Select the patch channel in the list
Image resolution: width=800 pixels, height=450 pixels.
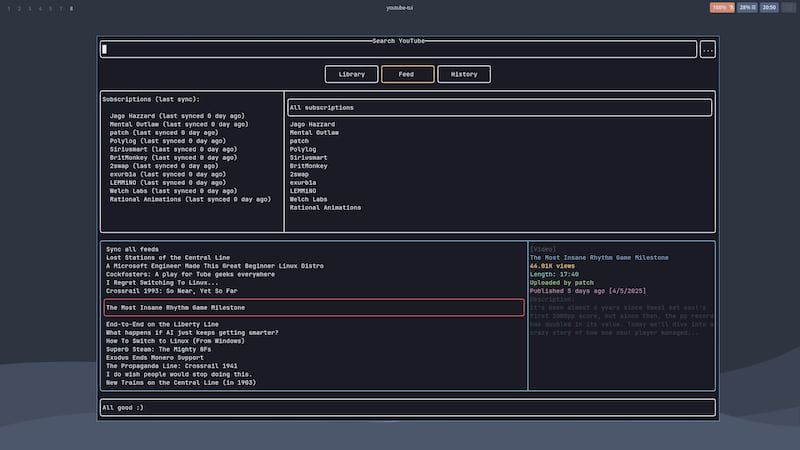[x=299, y=141]
